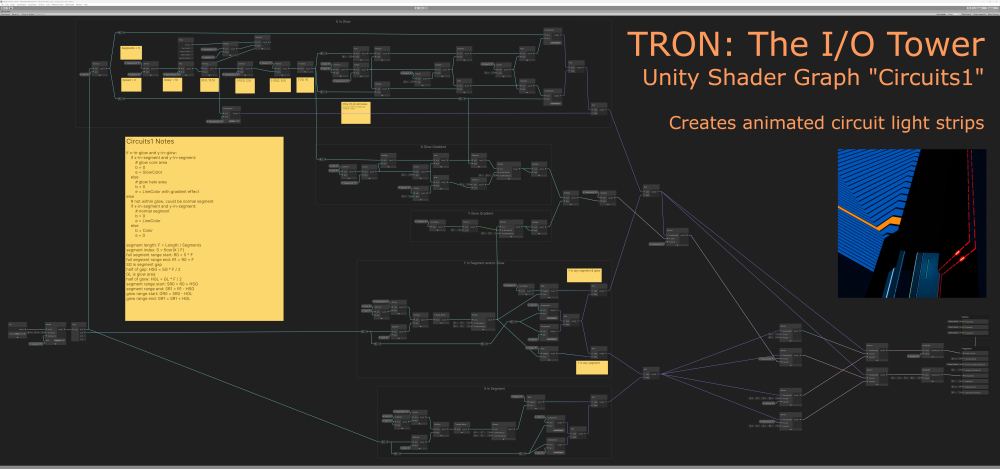Viewport: 1000px width, 469px height.
Task: Click the 'X in Glow' group title
Action: click(x=343, y=22)
